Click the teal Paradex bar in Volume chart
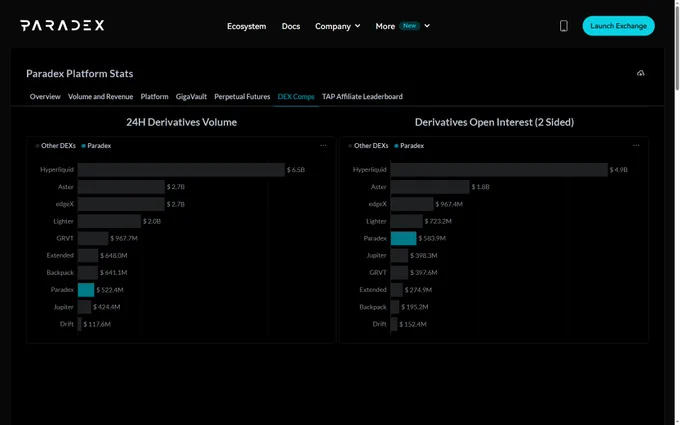The width and height of the screenshot is (680, 425). point(86,290)
